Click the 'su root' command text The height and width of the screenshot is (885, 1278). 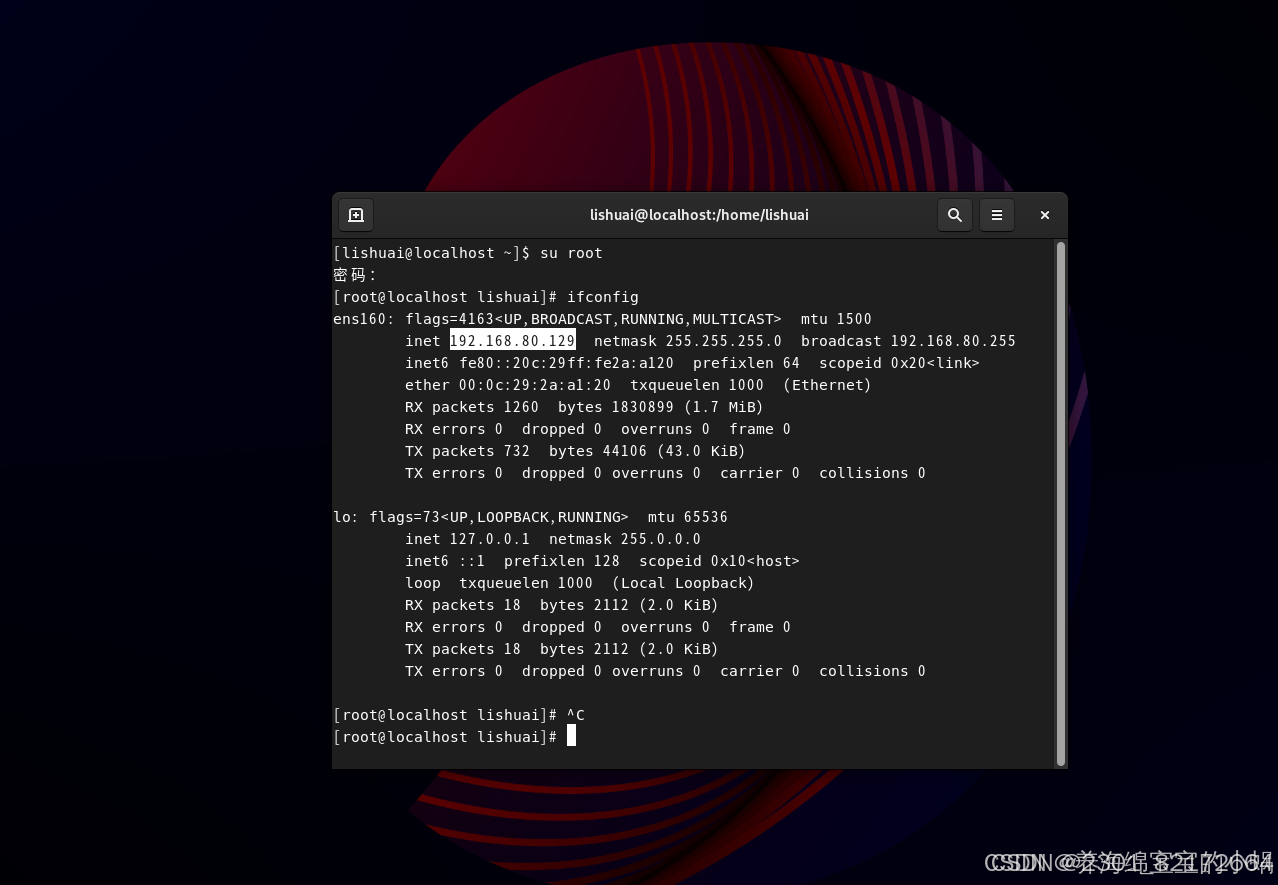pyautogui.click(x=571, y=253)
